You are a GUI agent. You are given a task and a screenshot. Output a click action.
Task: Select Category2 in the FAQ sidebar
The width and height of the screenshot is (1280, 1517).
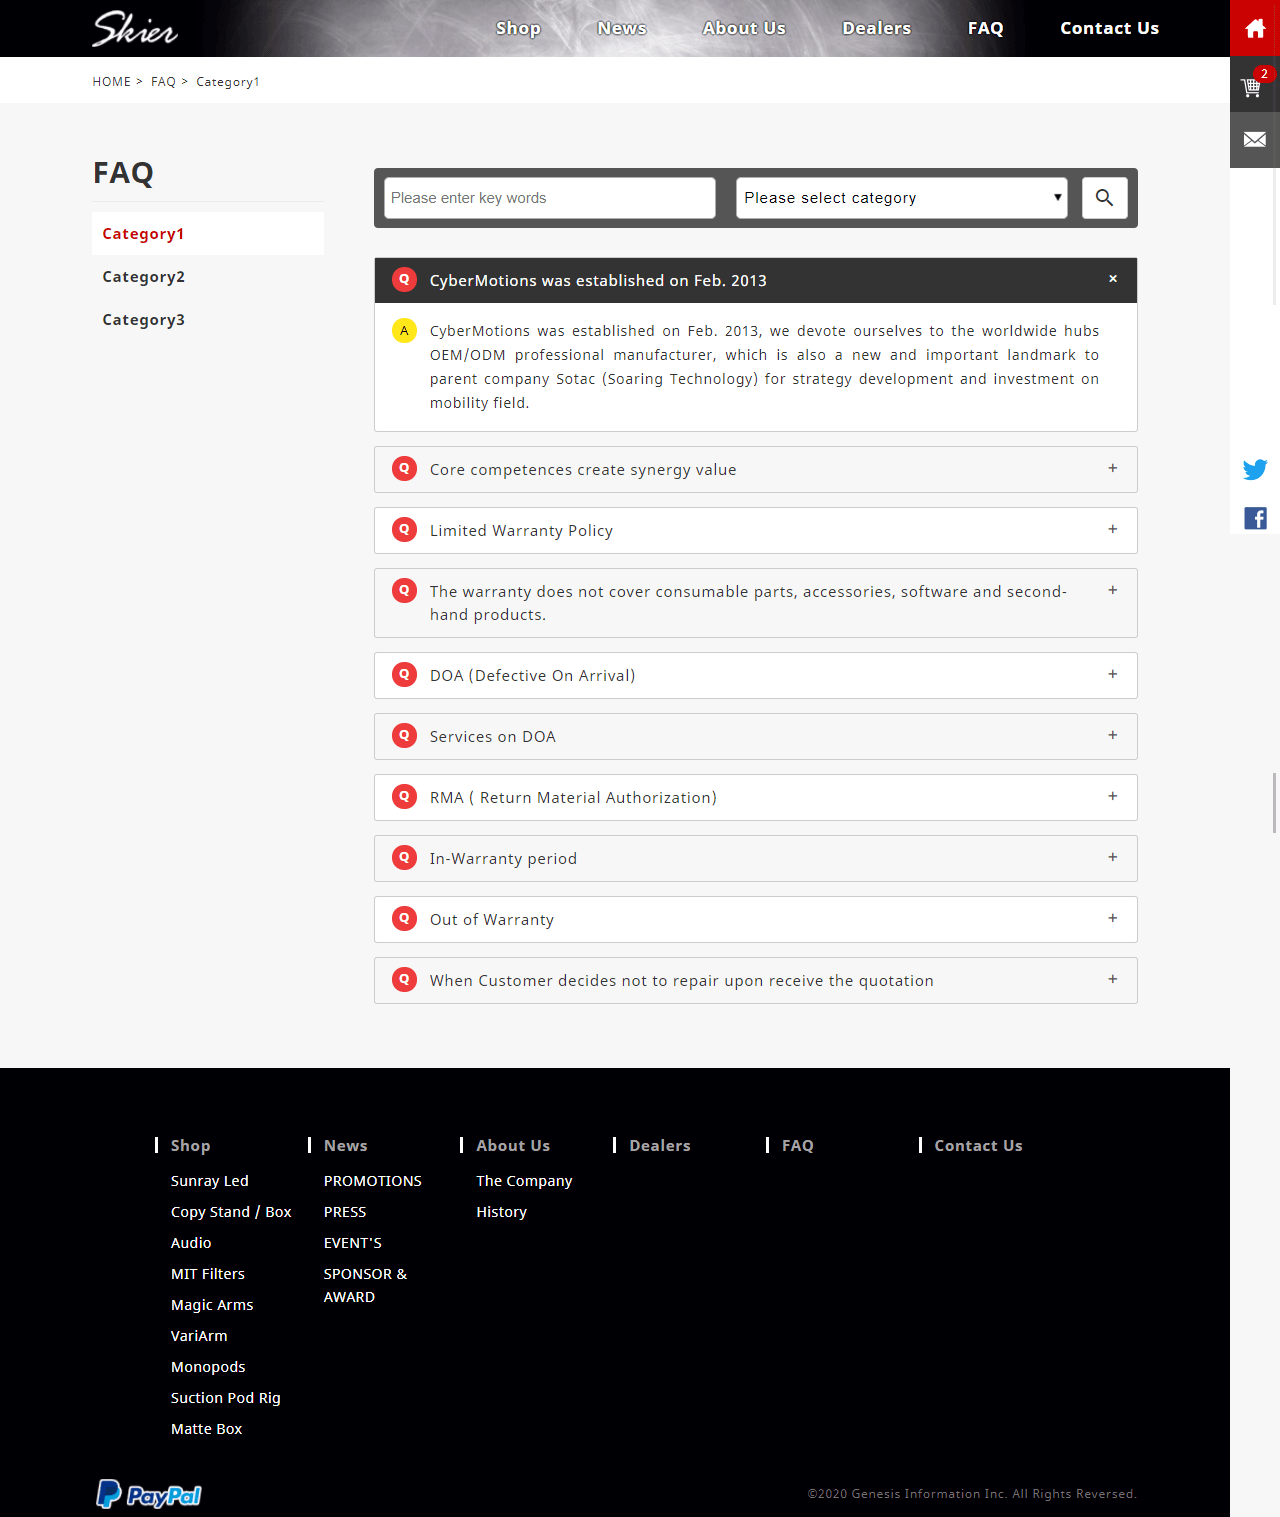pyautogui.click(x=208, y=276)
